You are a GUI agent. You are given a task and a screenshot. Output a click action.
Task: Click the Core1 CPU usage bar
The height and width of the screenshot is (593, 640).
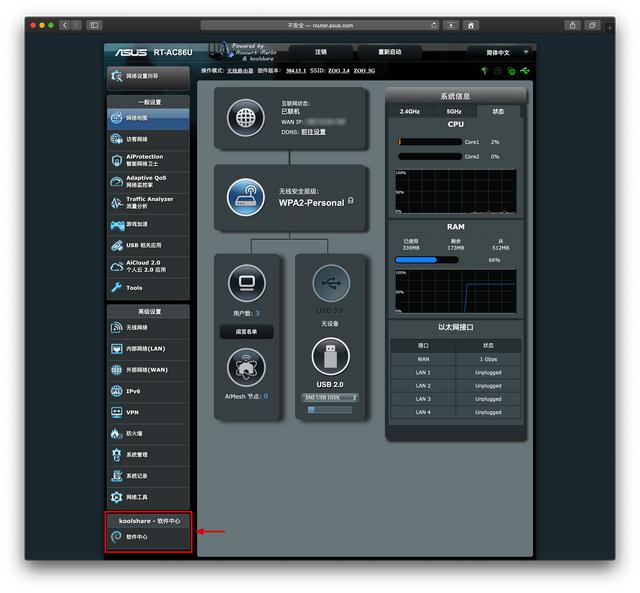pyautogui.click(x=430, y=142)
